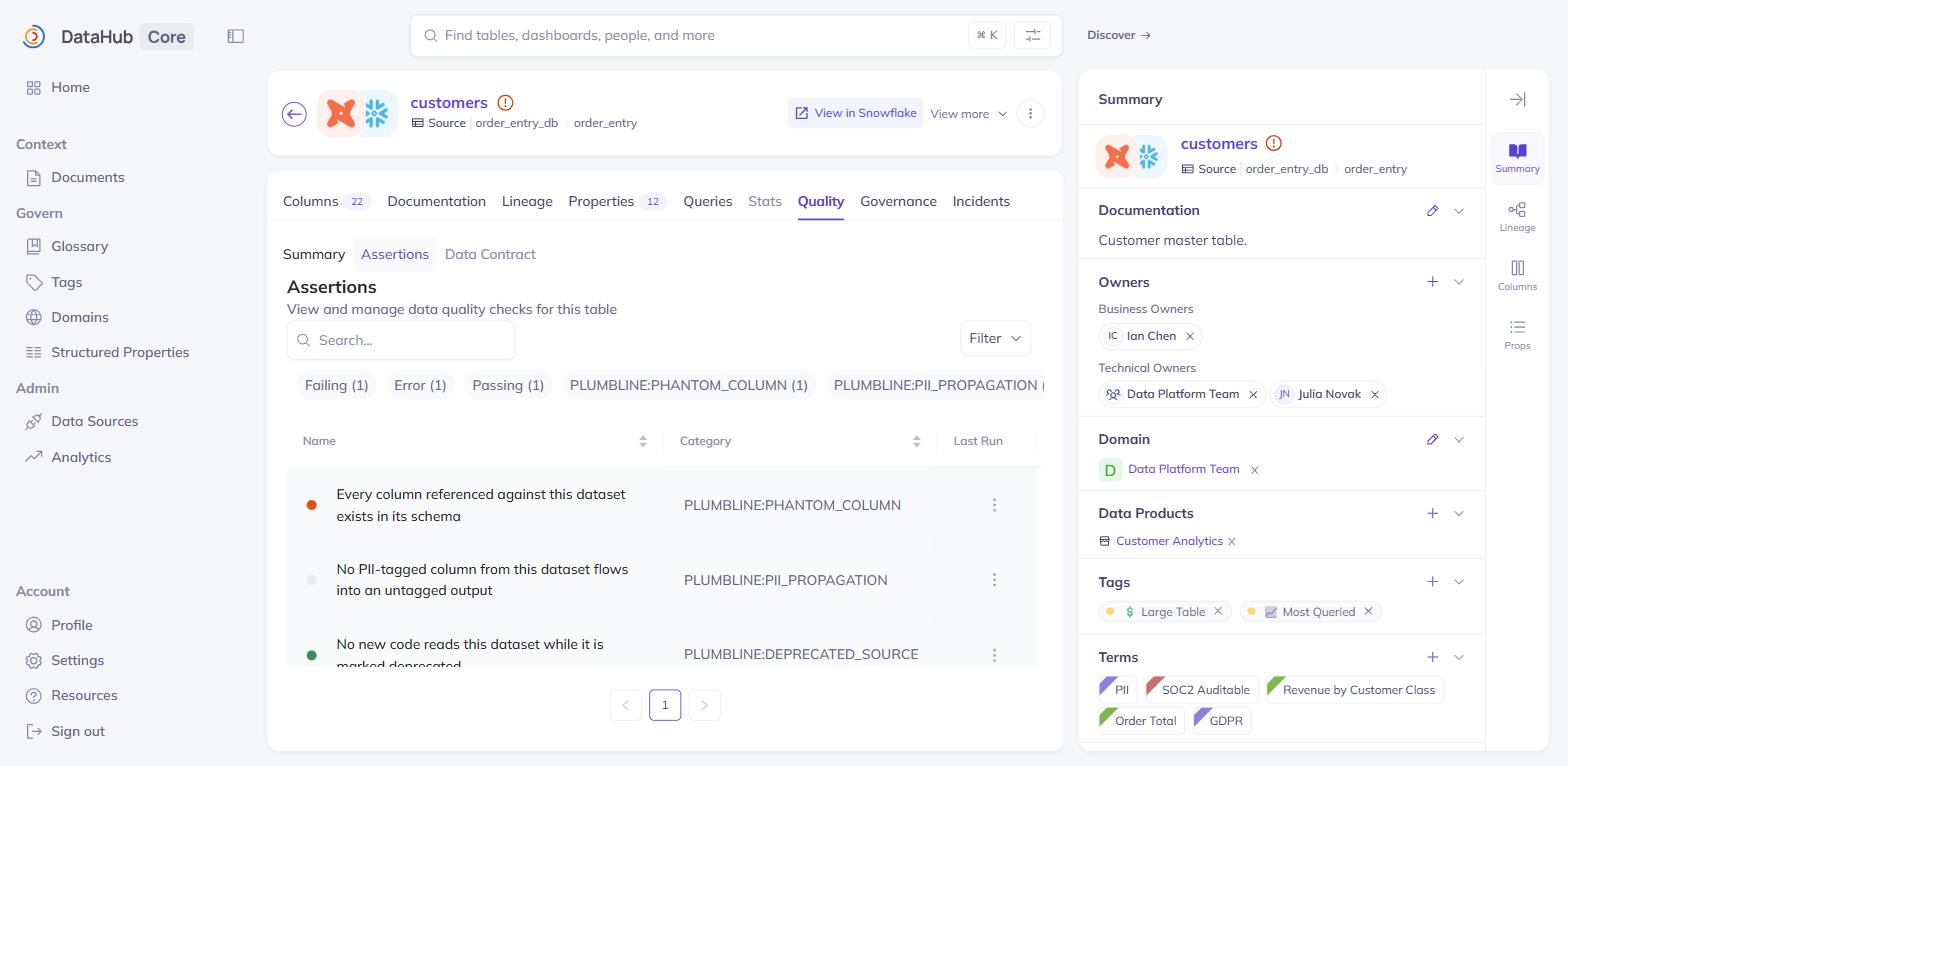
Task: Expand the View more dropdown
Action: (x=969, y=114)
